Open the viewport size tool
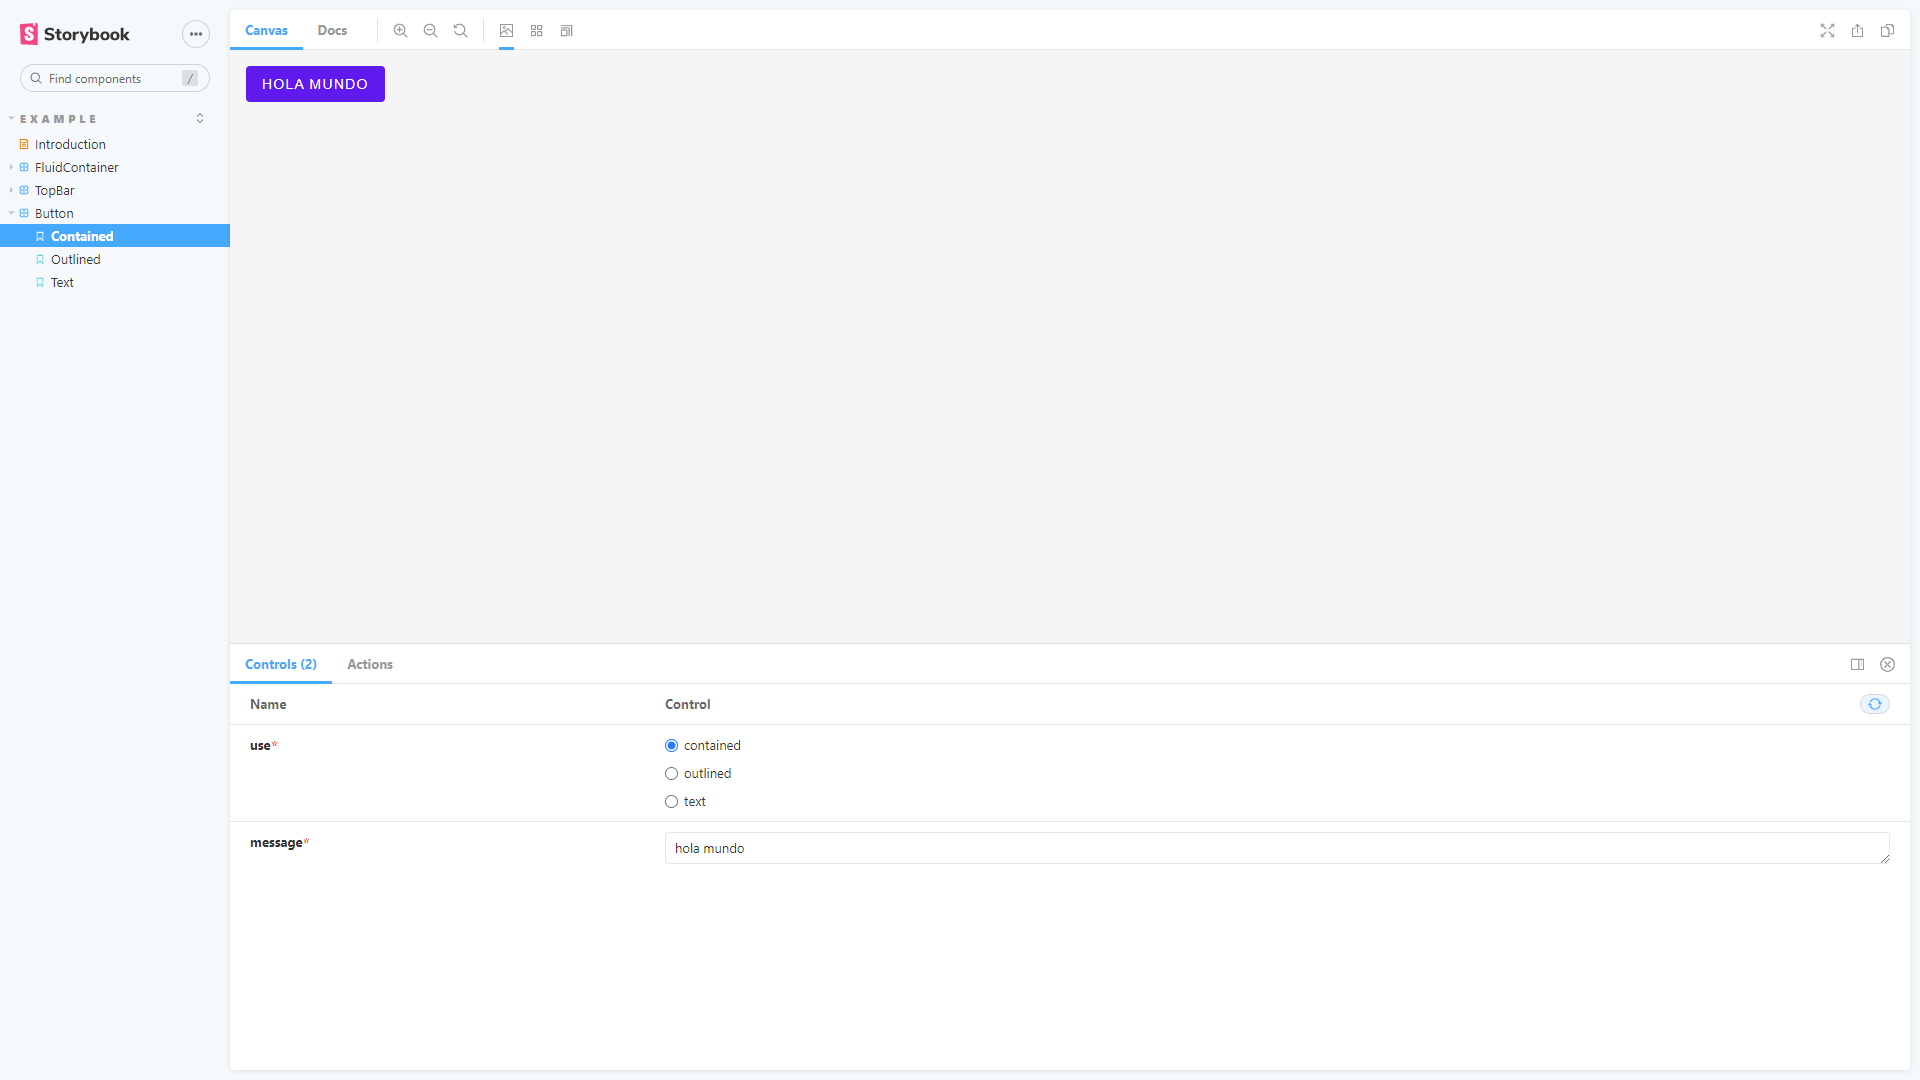Viewport: 1920px width, 1080px height. coord(567,31)
